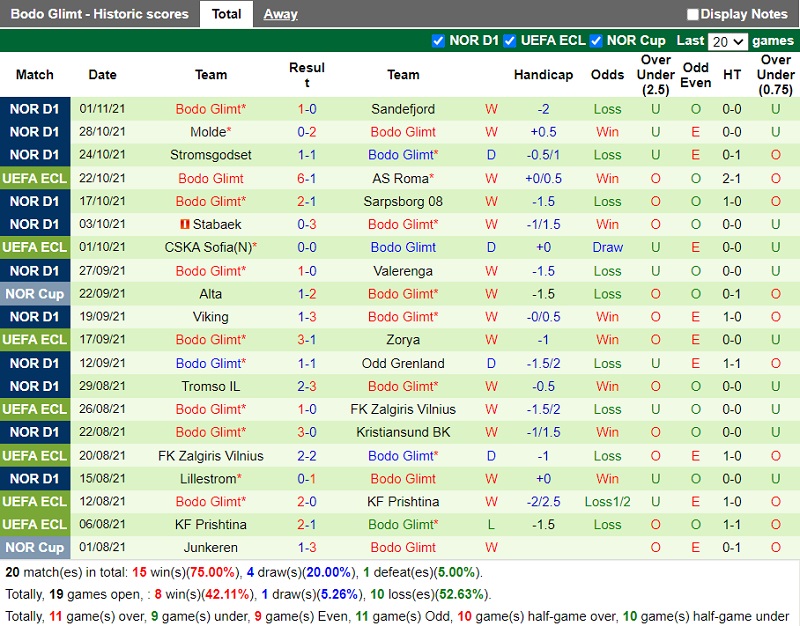Image resolution: width=800 pixels, height=626 pixels.
Task: Click the 6-1 result against AS Roma
Action: point(307,179)
